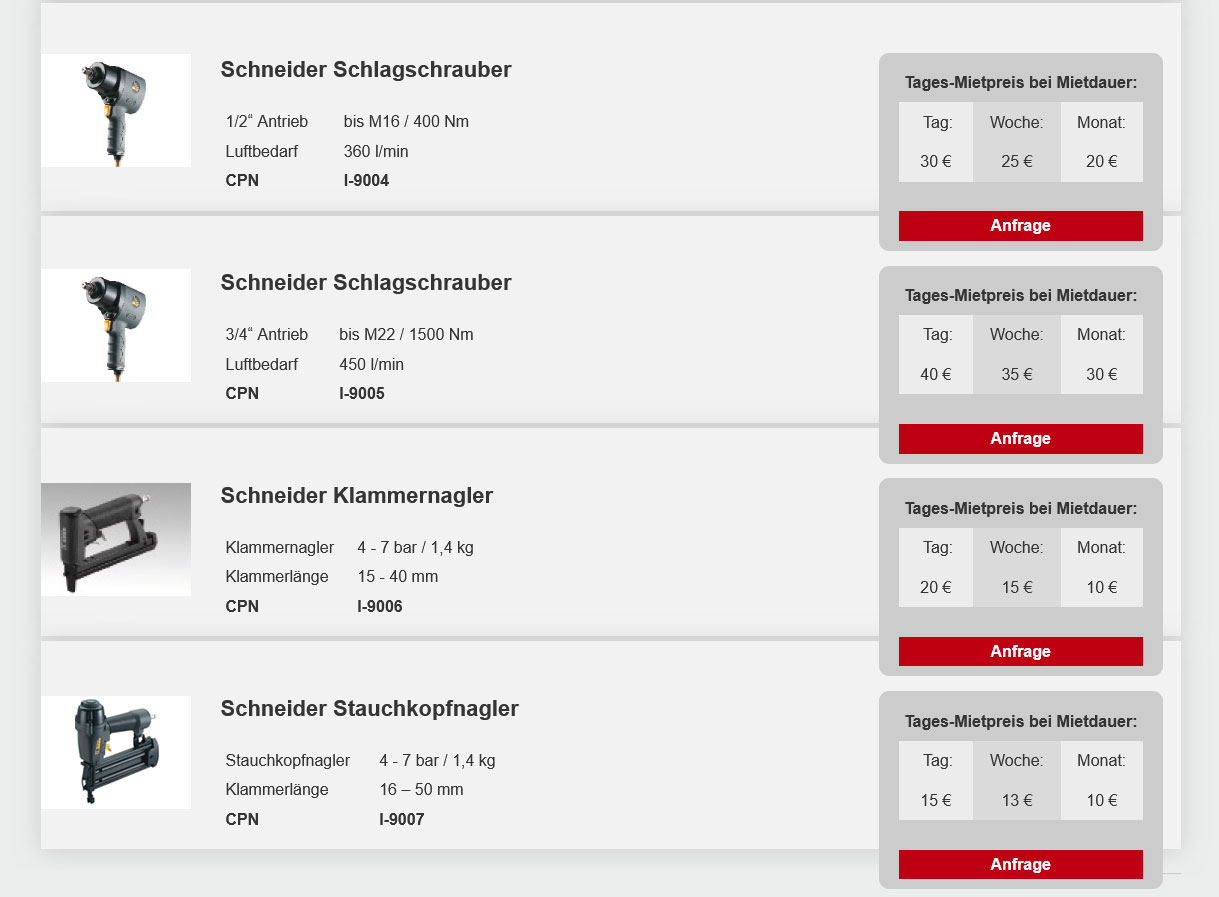Click the Schlagschrauber title with 3/4" Antrieb
The height and width of the screenshot is (897, 1219).
(365, 283)
